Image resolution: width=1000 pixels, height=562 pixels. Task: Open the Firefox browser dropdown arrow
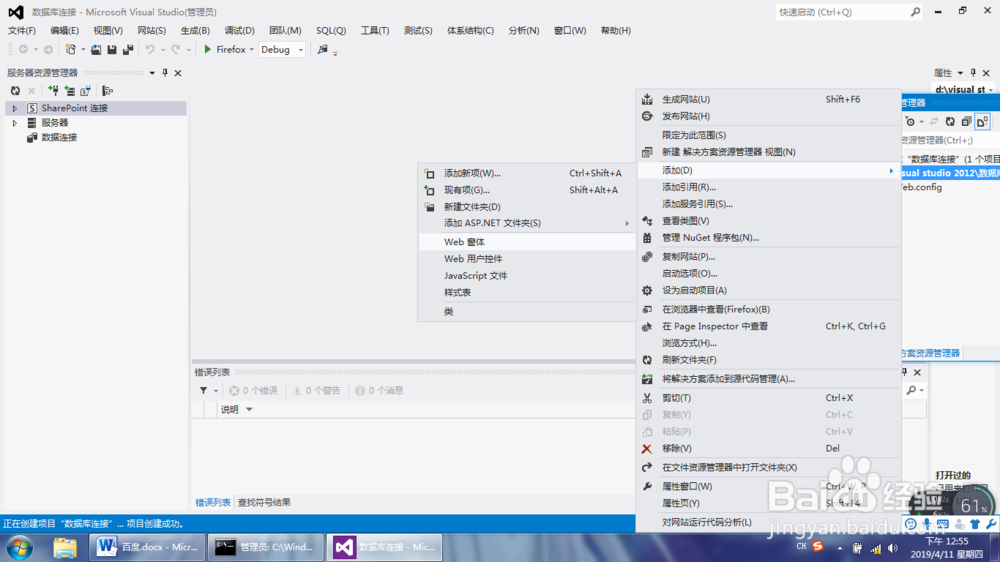pyautogui.click(x=251, y=50)
